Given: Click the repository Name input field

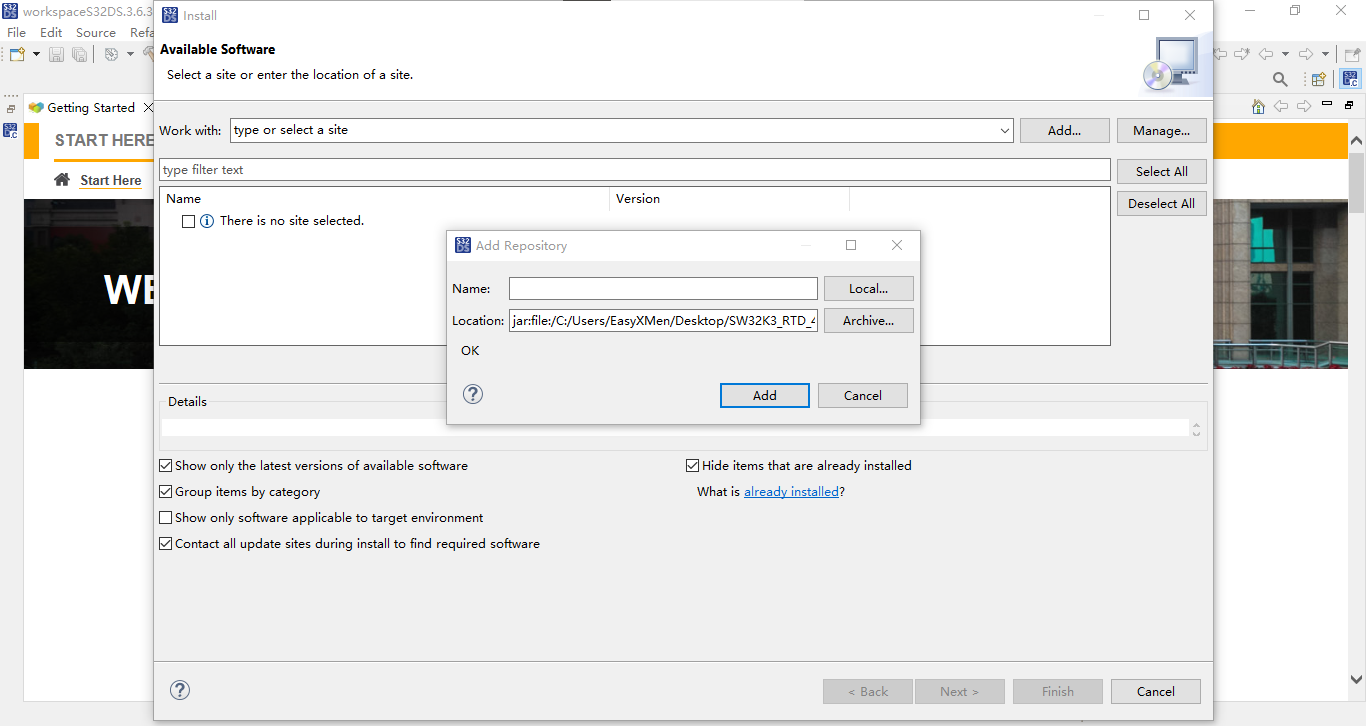Looking at the screenshot, I should click(x=663, y=288).
